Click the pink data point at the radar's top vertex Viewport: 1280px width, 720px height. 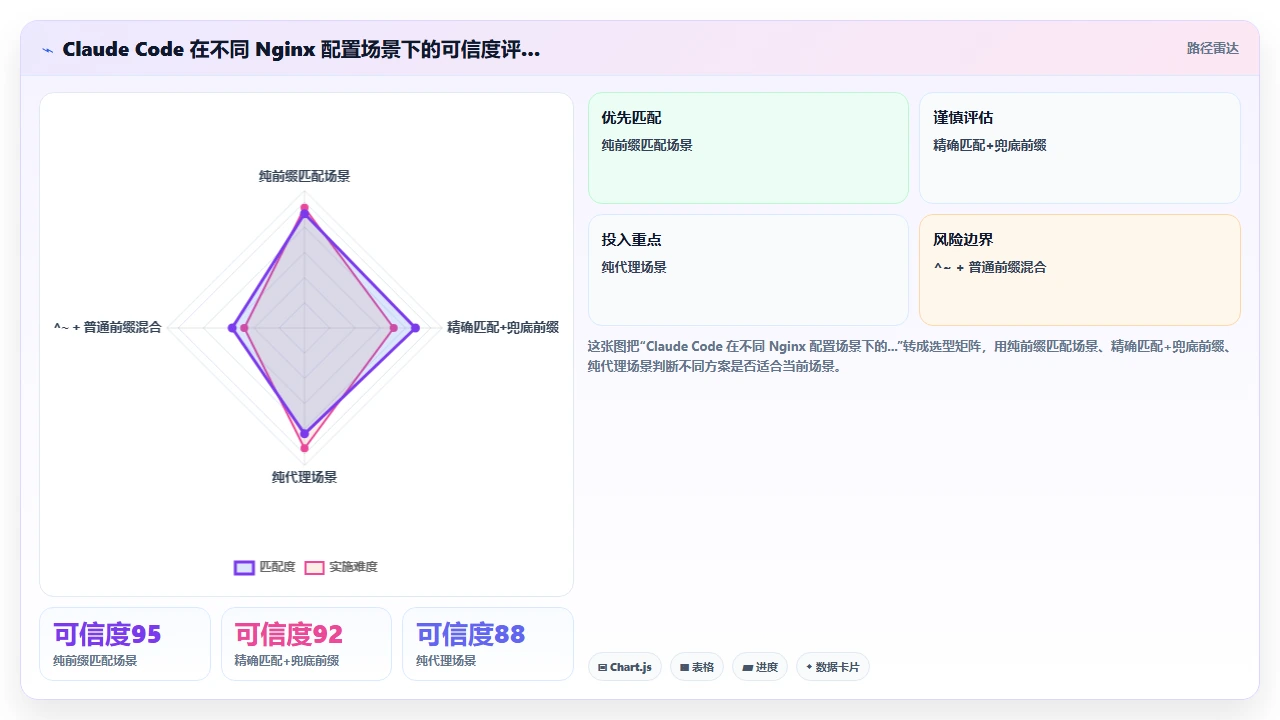point(305,208)
